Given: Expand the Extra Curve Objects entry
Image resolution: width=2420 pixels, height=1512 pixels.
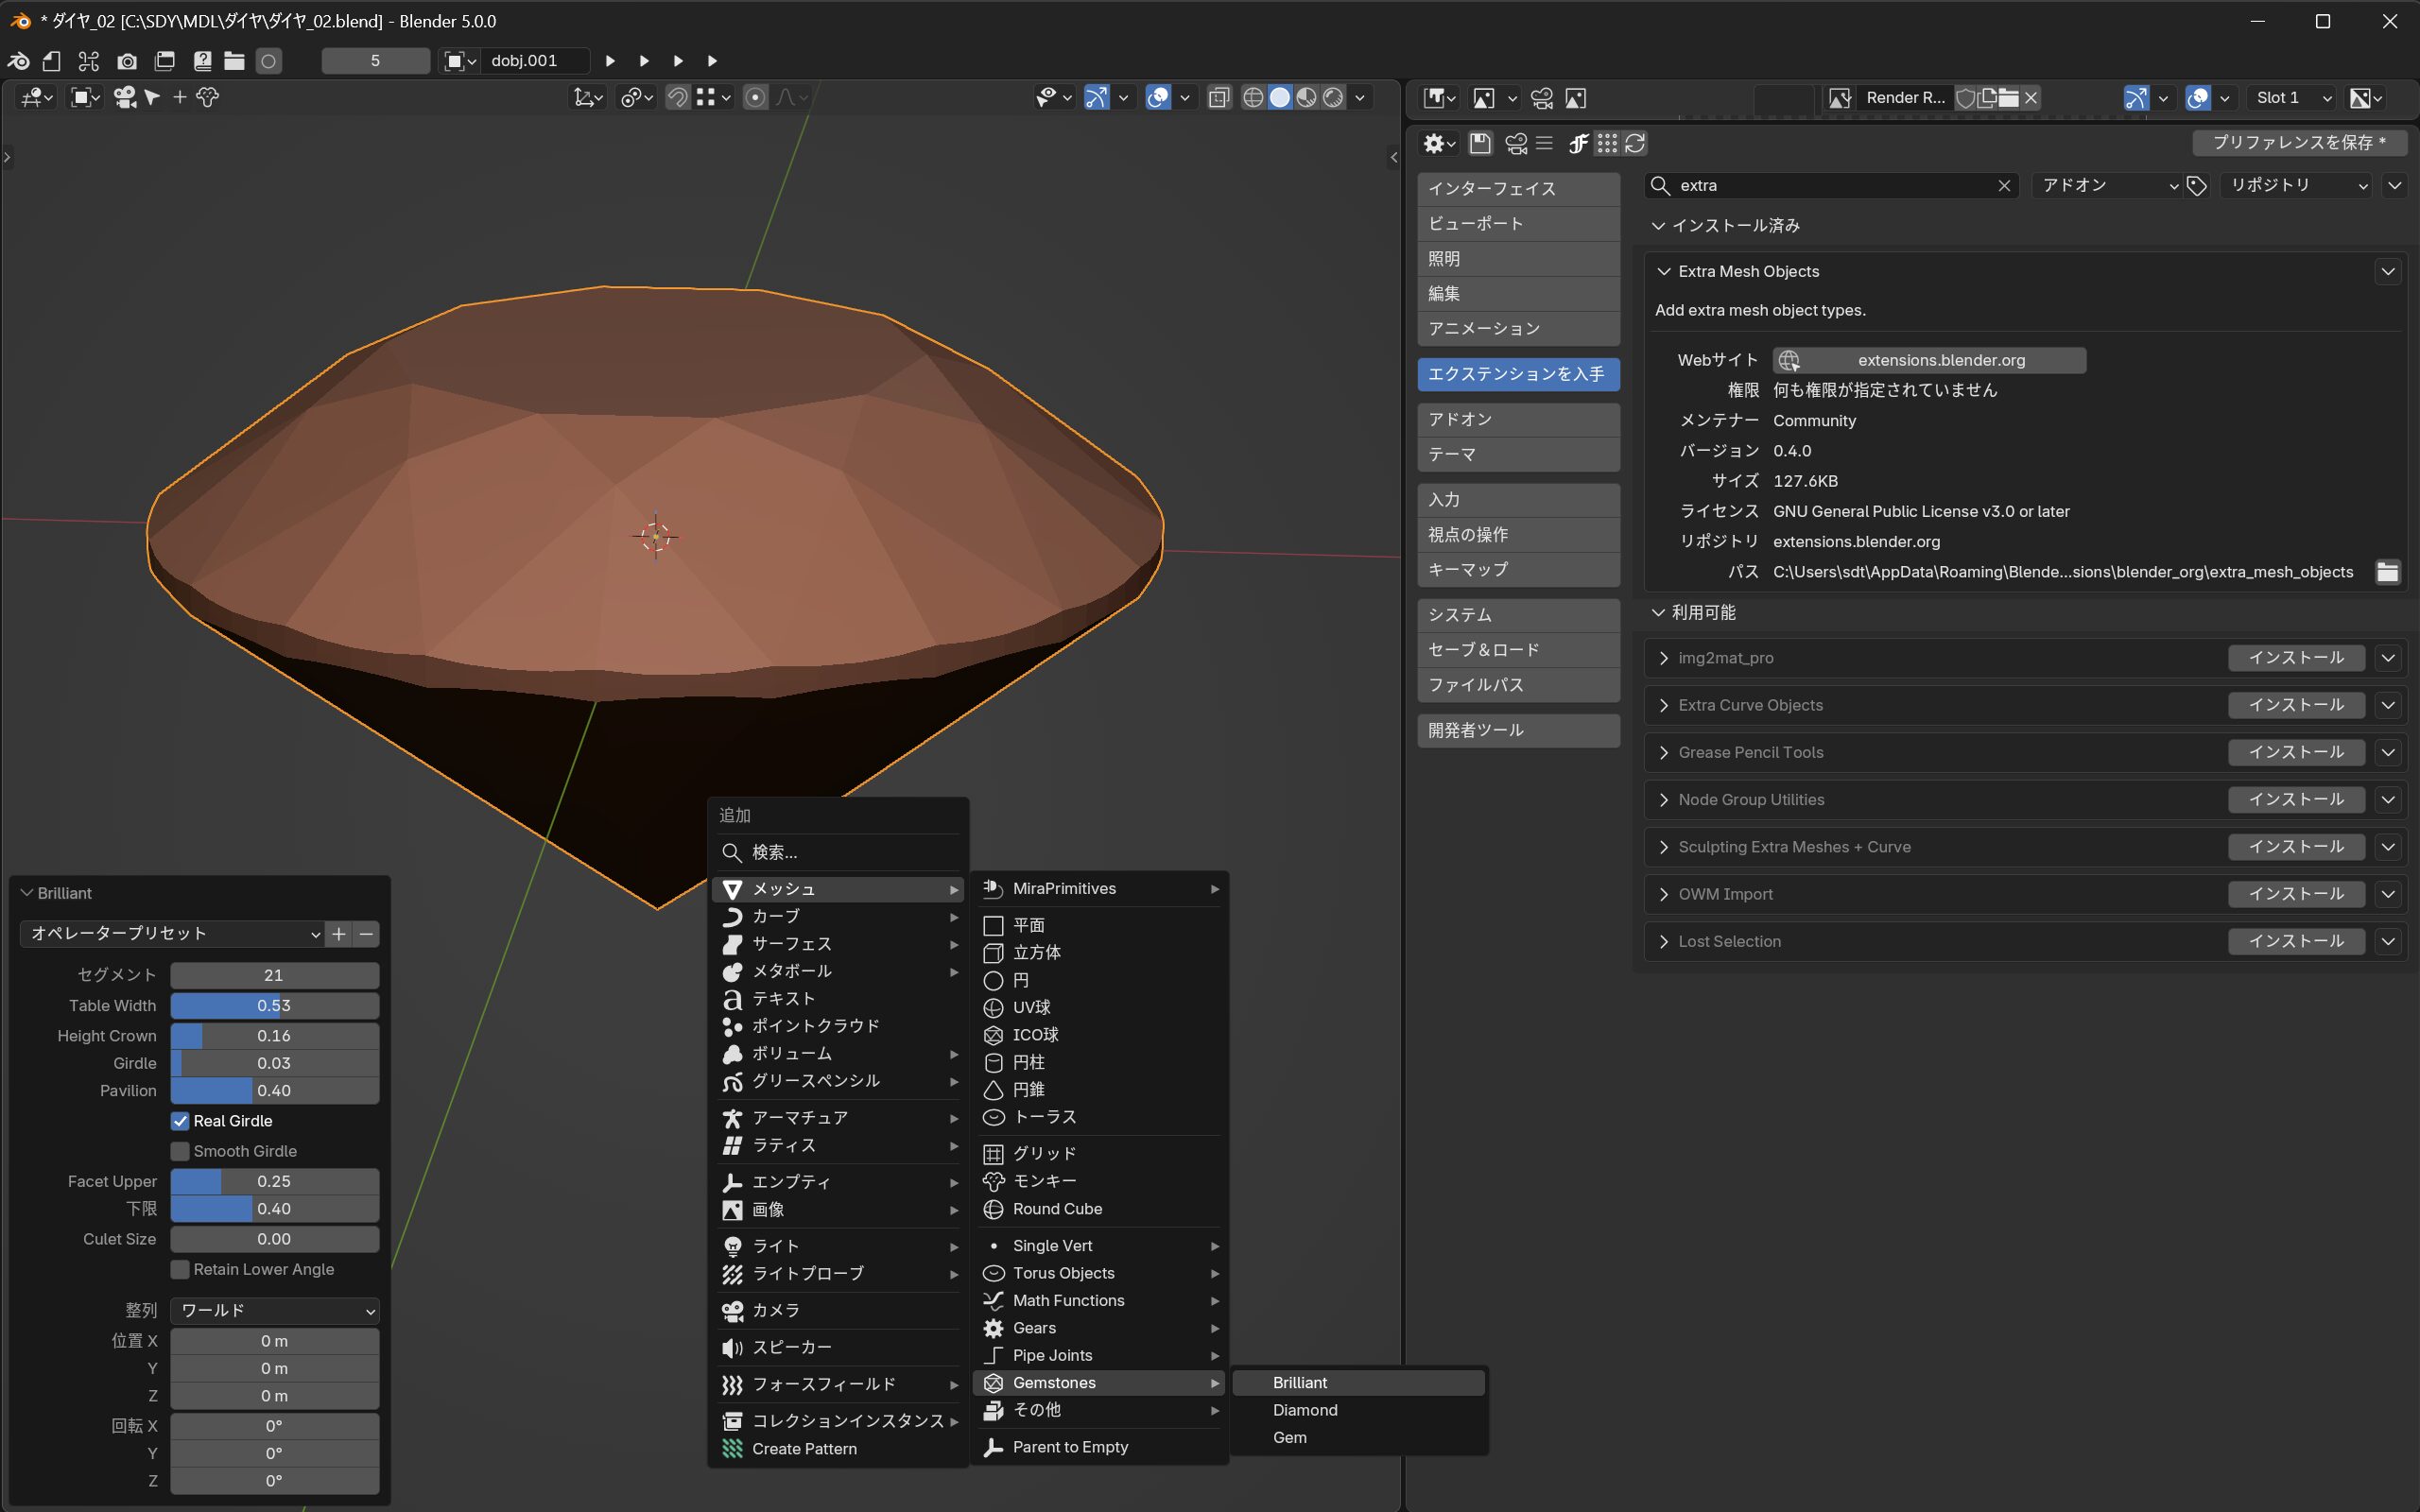Looking at the screenshot, I should (1664, 705).
